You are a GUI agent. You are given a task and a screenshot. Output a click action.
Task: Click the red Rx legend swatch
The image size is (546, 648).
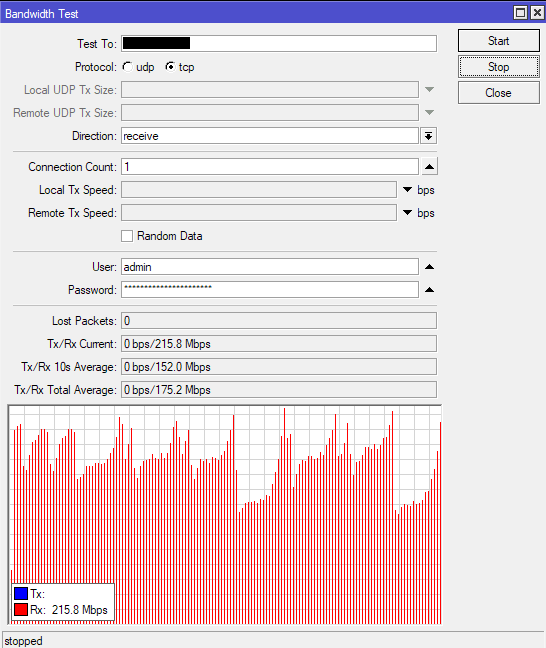[21, 610]
